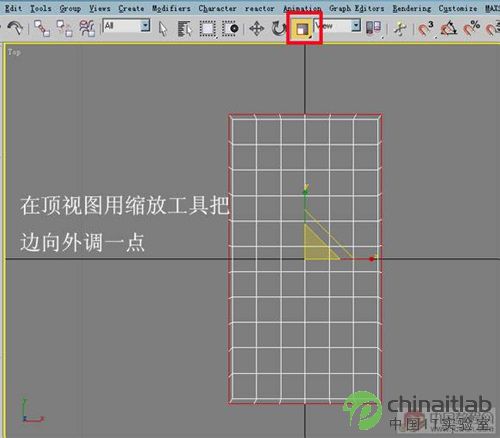
Task: Click the Undo arrow icon
Action: (x=15, y=28)
